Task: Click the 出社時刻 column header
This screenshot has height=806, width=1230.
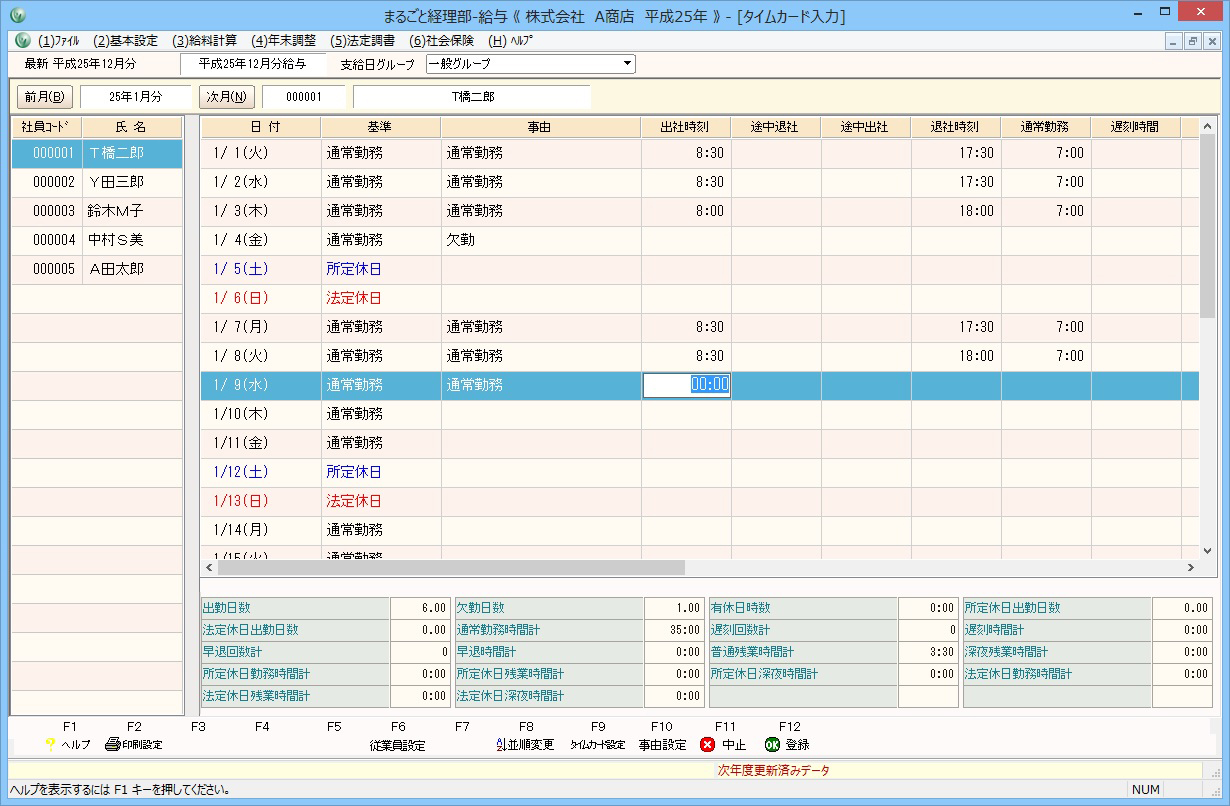Action: pyautogui.click(x=686, y=127)
